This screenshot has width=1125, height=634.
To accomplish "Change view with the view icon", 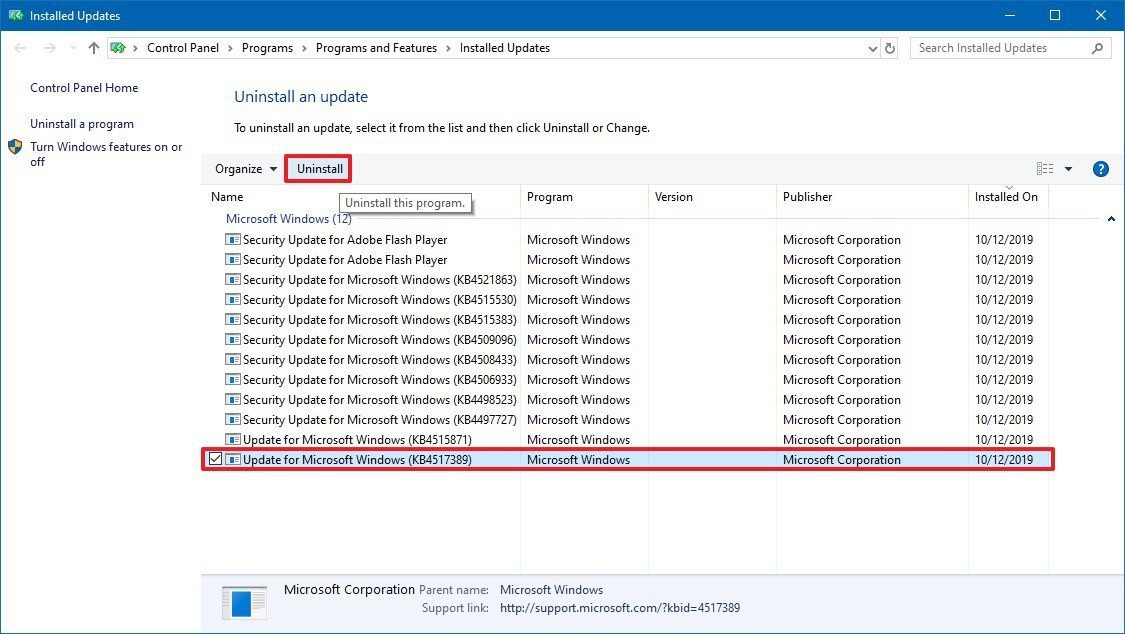I will [1045, 169].
